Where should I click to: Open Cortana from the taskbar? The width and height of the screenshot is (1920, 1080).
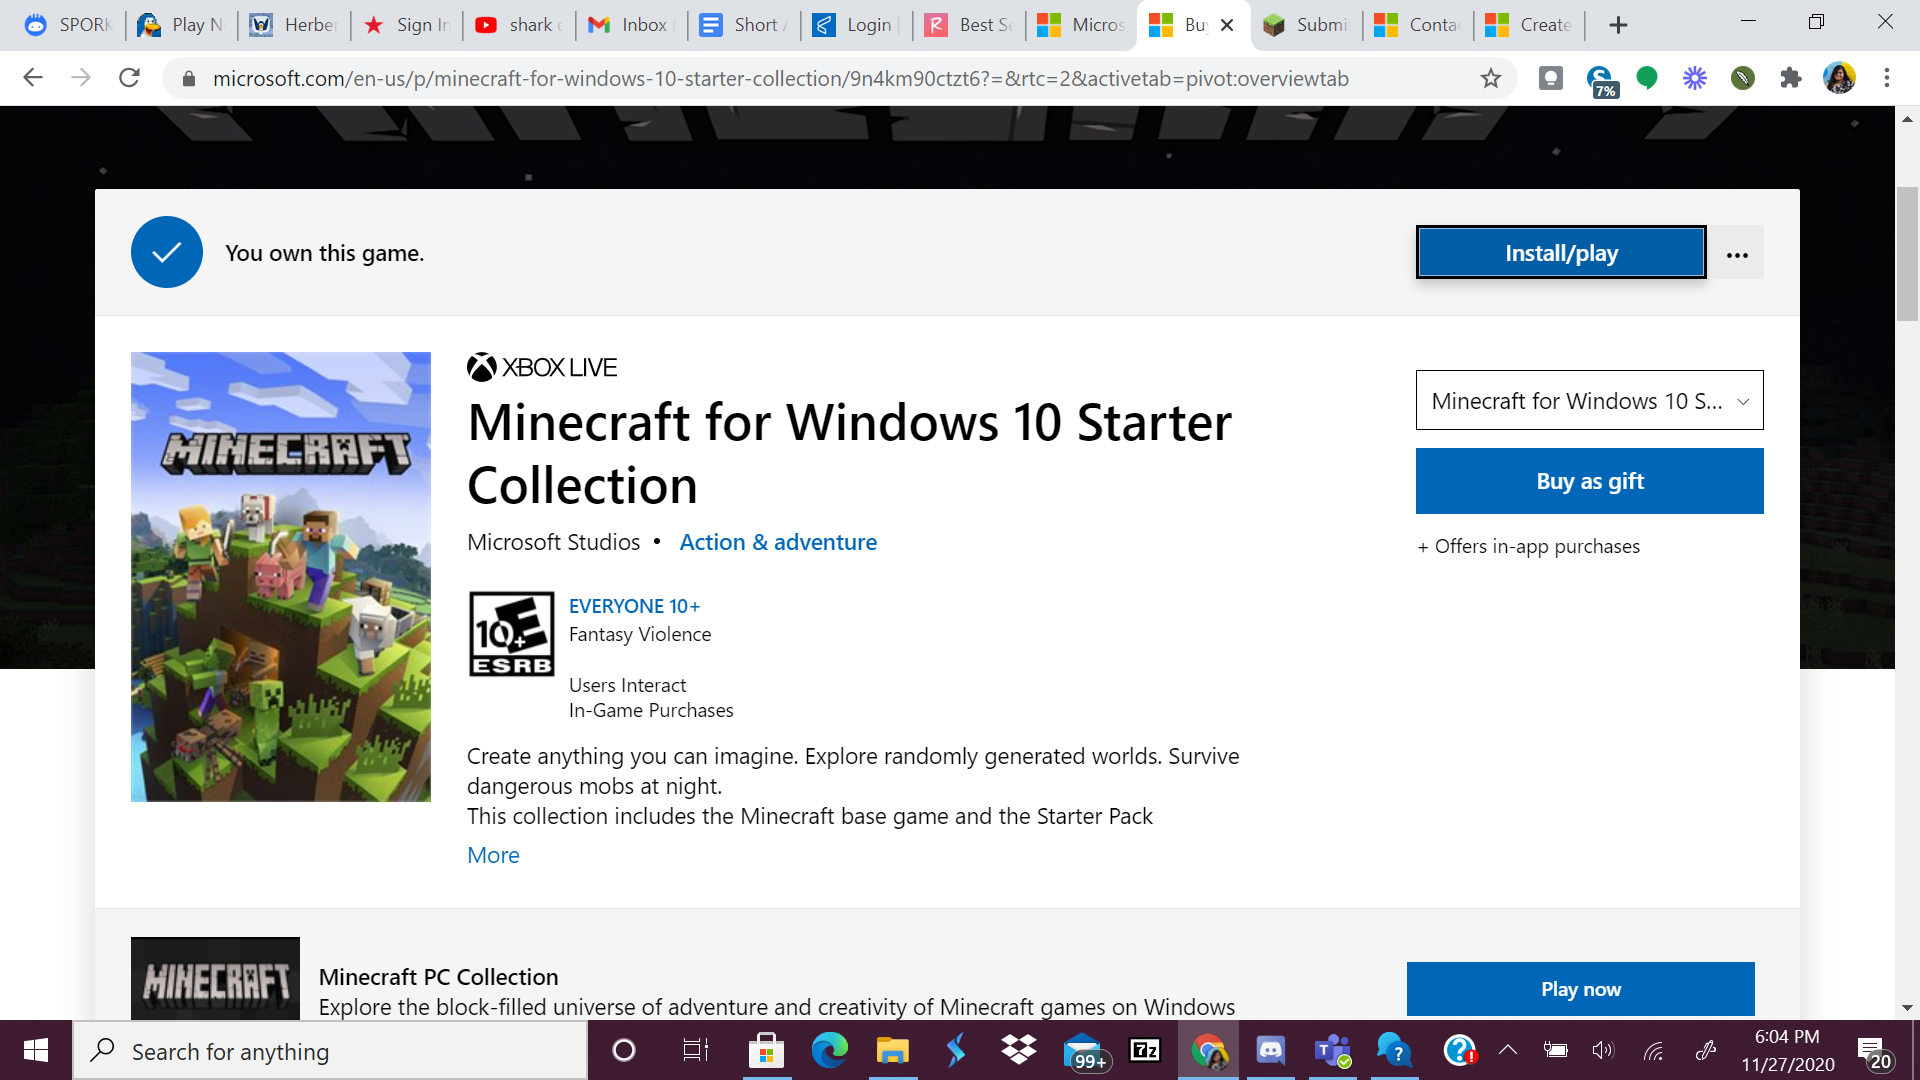(x=623, y=1050)
